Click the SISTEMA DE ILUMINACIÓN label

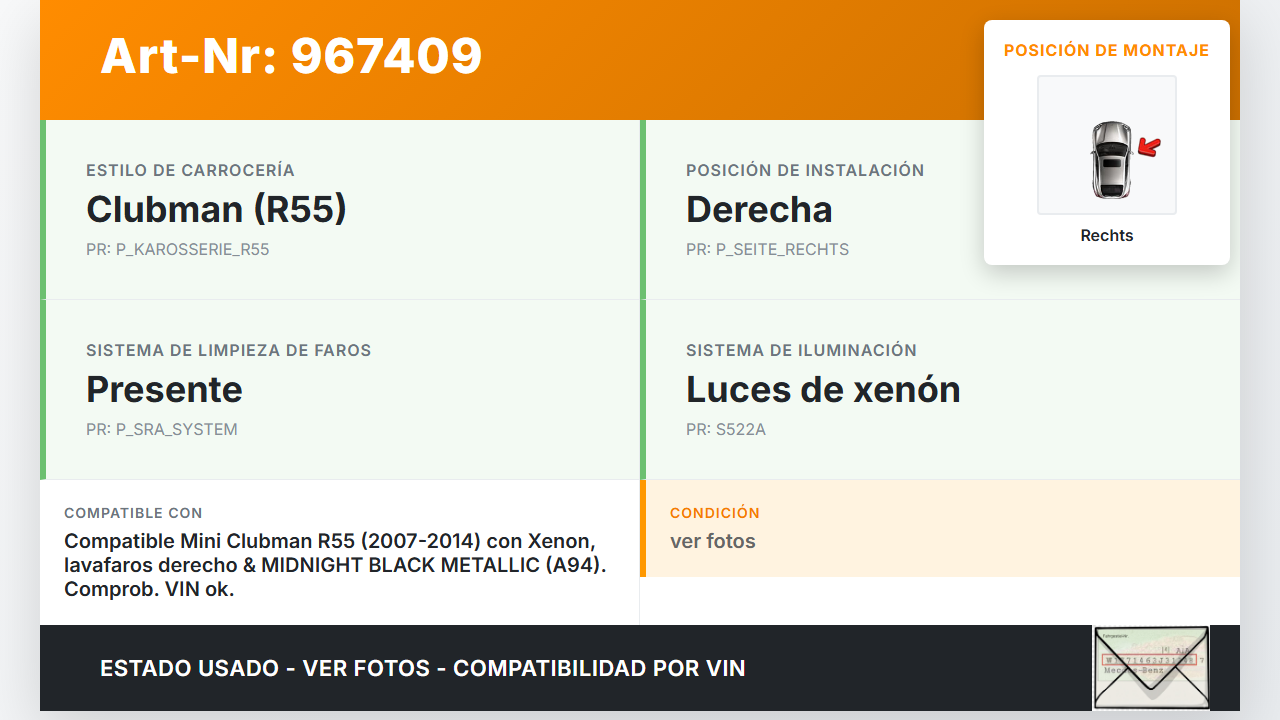click(x=801, y=350)
